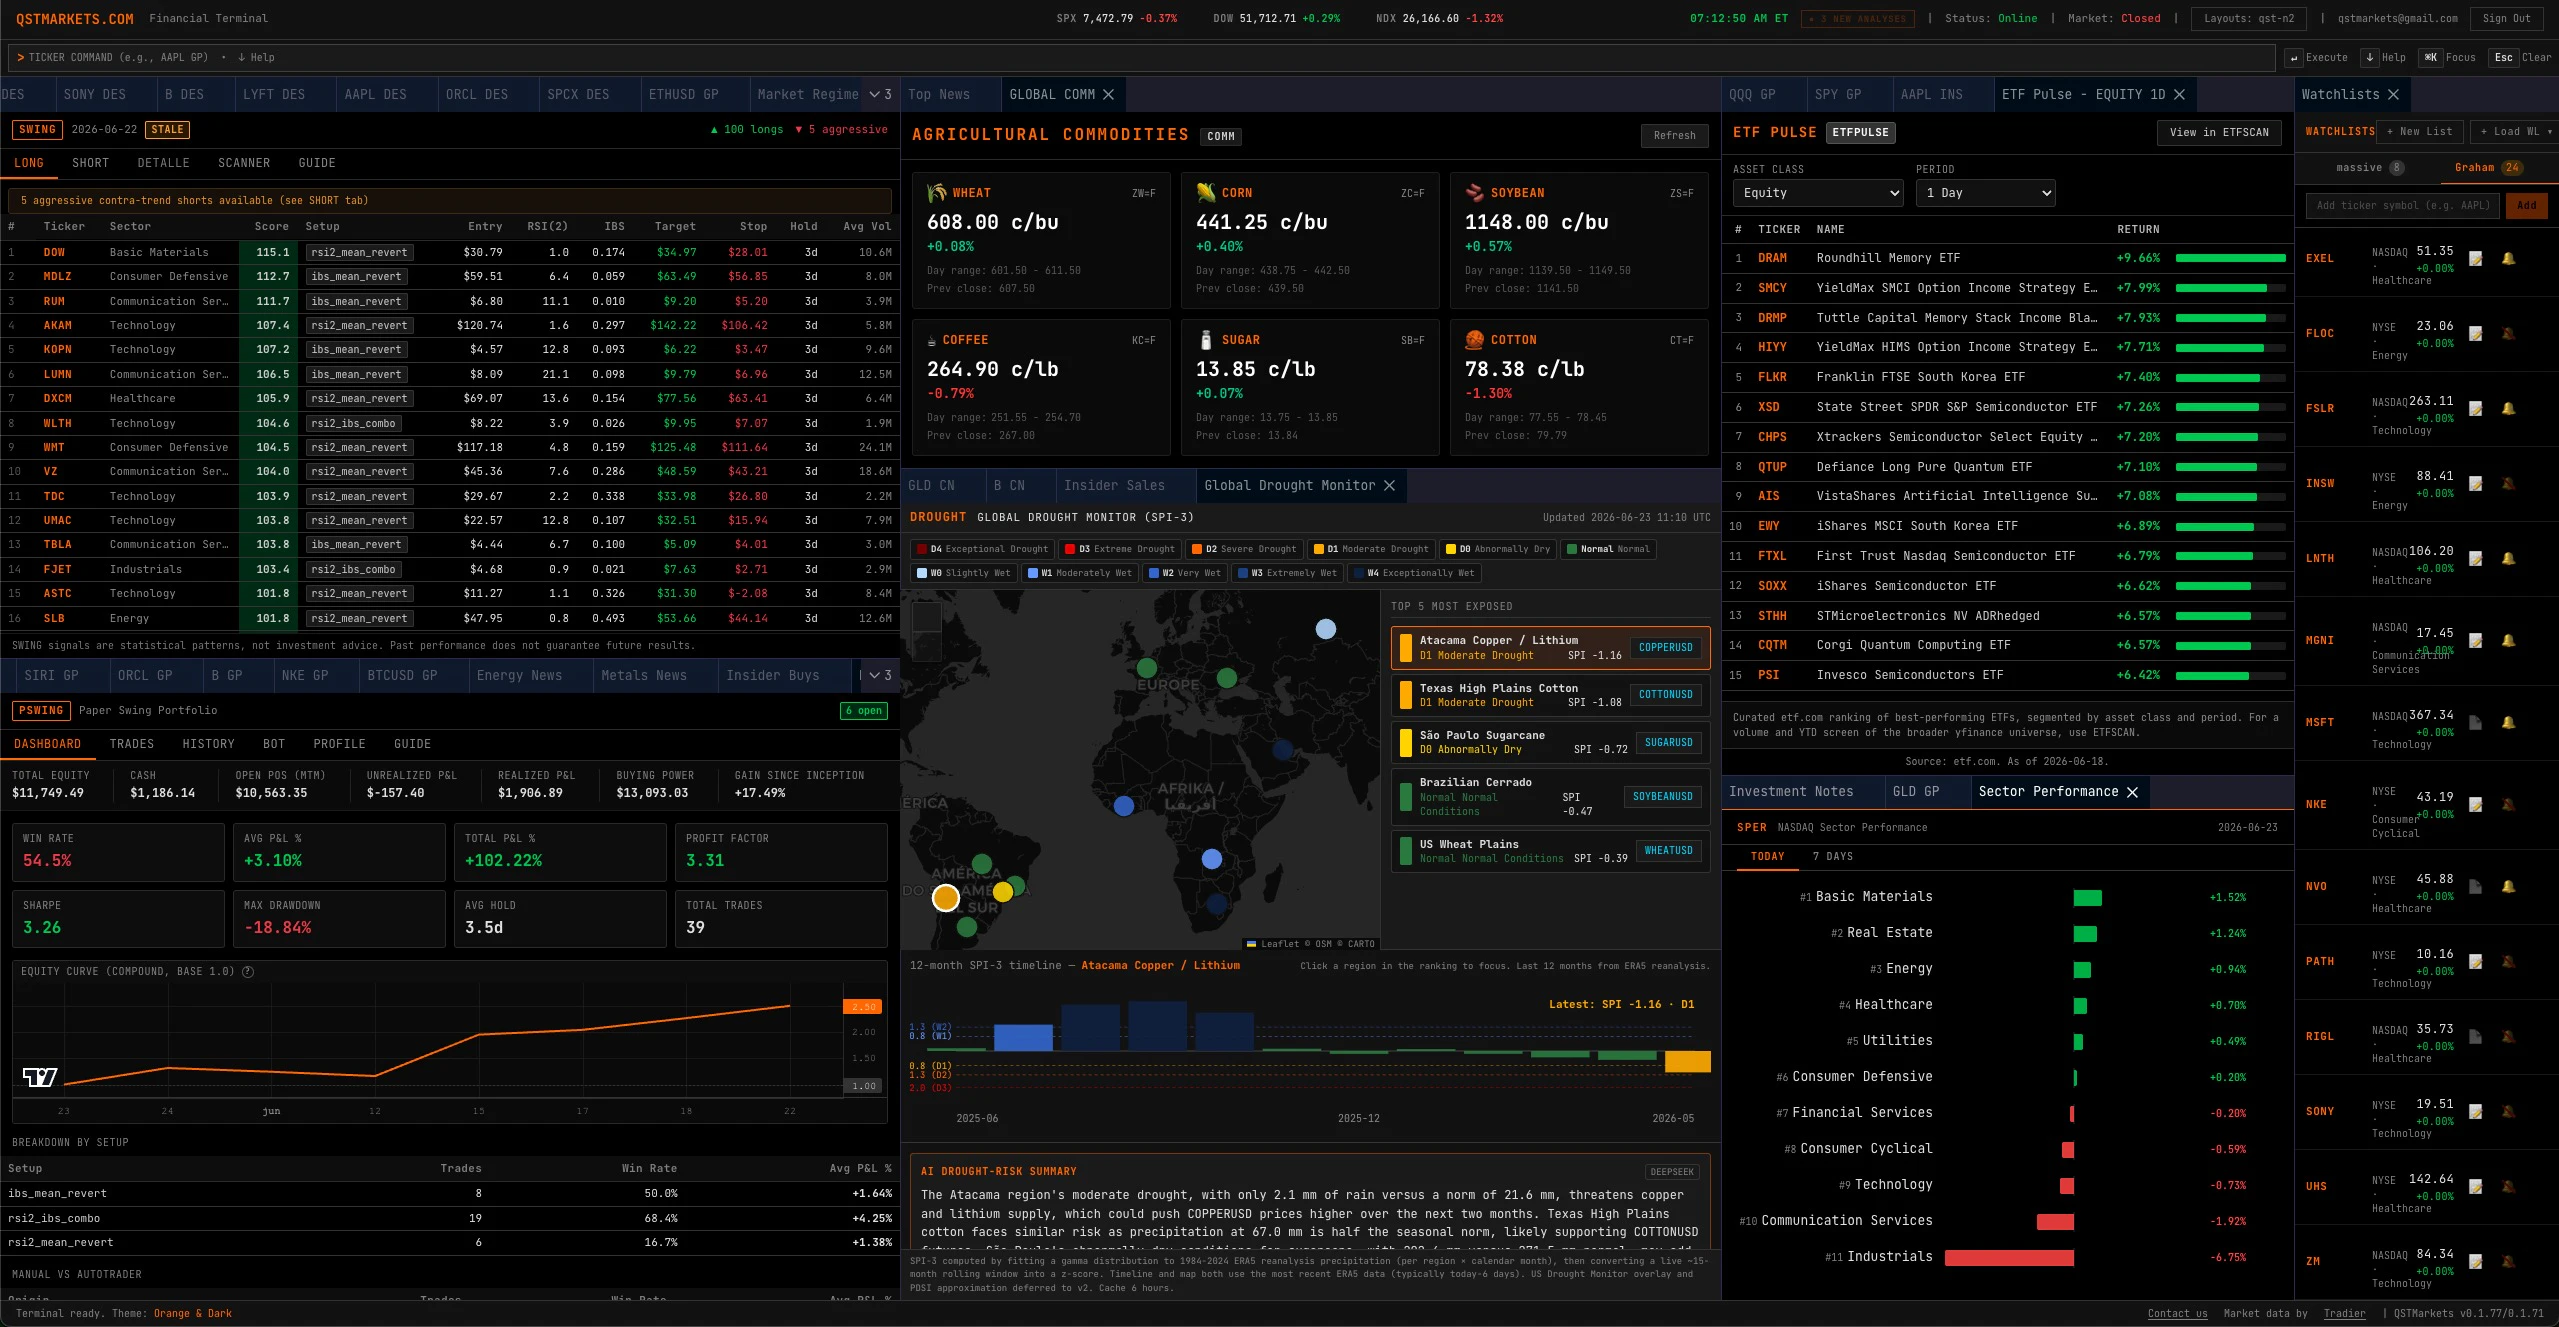The image size is (2559, 1327).
Task: Open the Asset Class Equity dropdown
Action: (1817, 193)
